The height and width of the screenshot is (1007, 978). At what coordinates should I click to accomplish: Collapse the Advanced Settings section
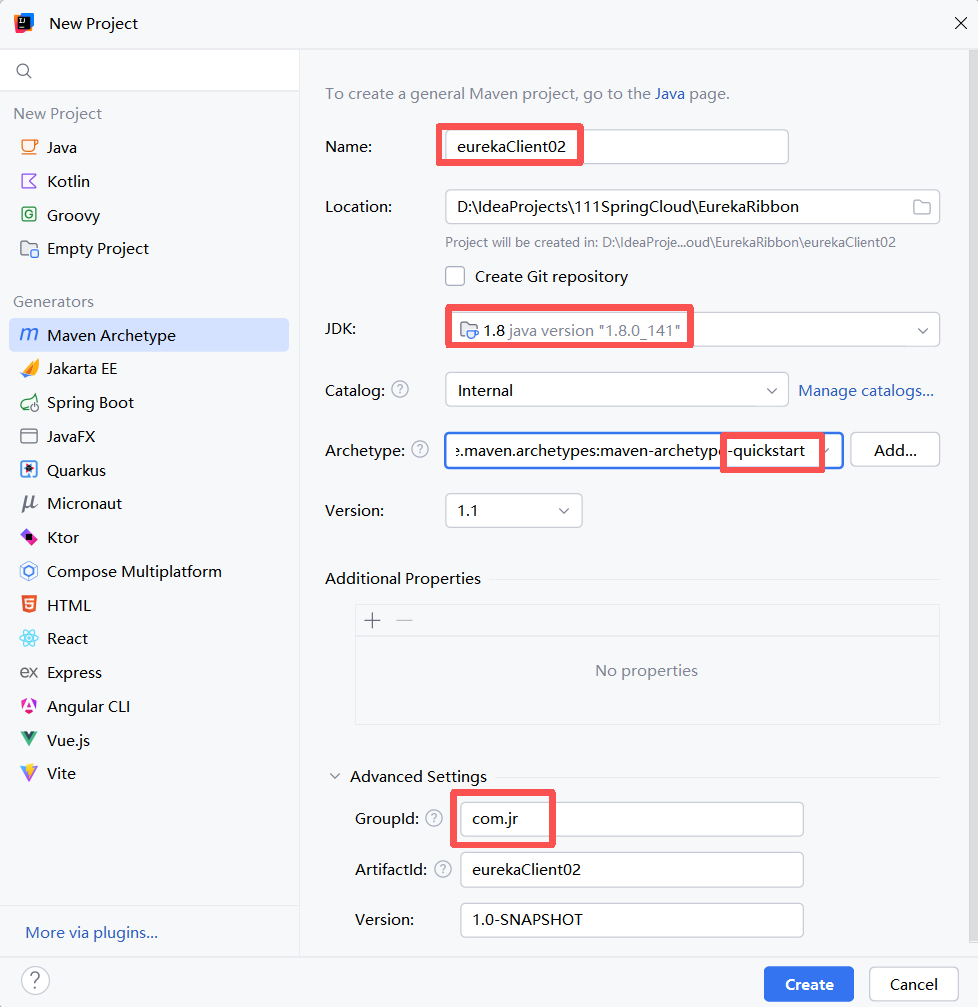335,776
